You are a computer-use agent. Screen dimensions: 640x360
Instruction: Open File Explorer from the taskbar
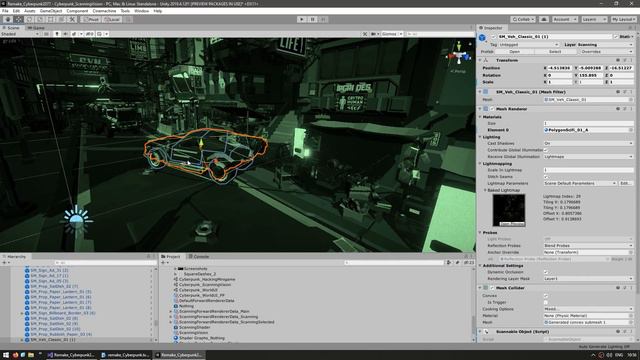click(x=31, y=355)
